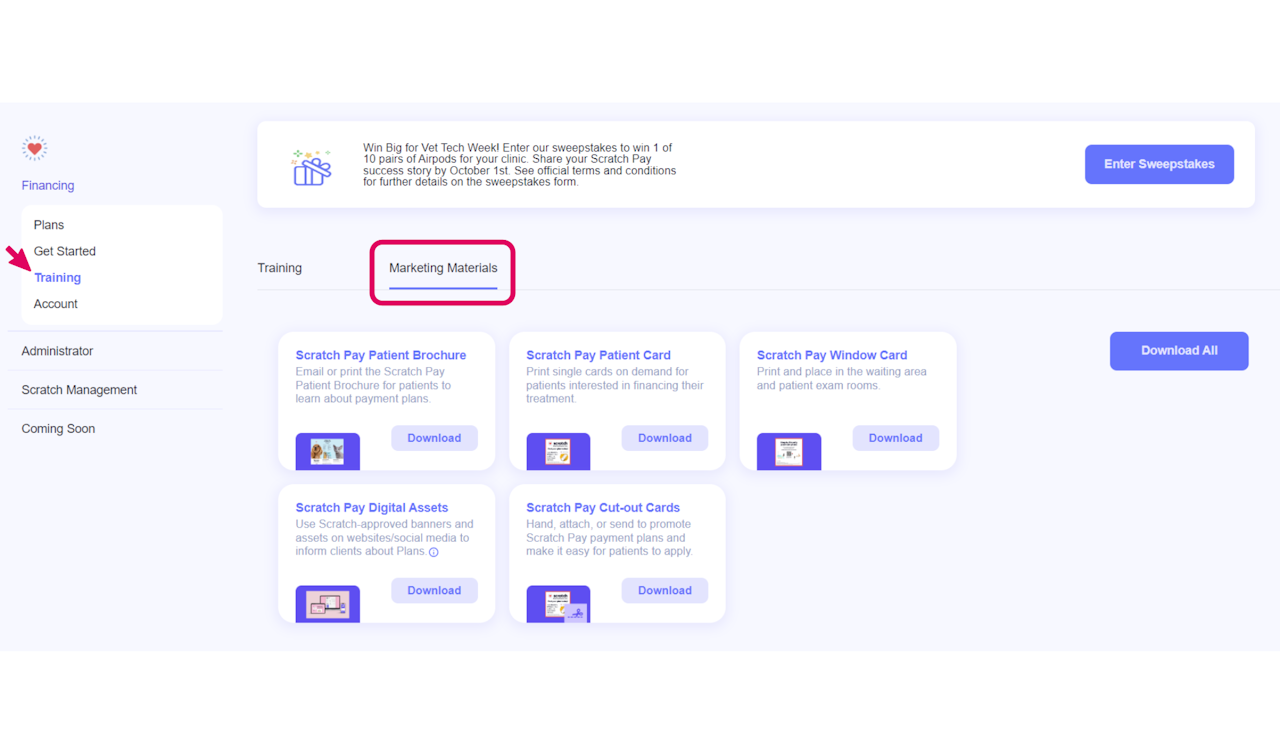Open the Digital Assets thumbnail image
The image size is (1280, 753).
coord(328,604)
